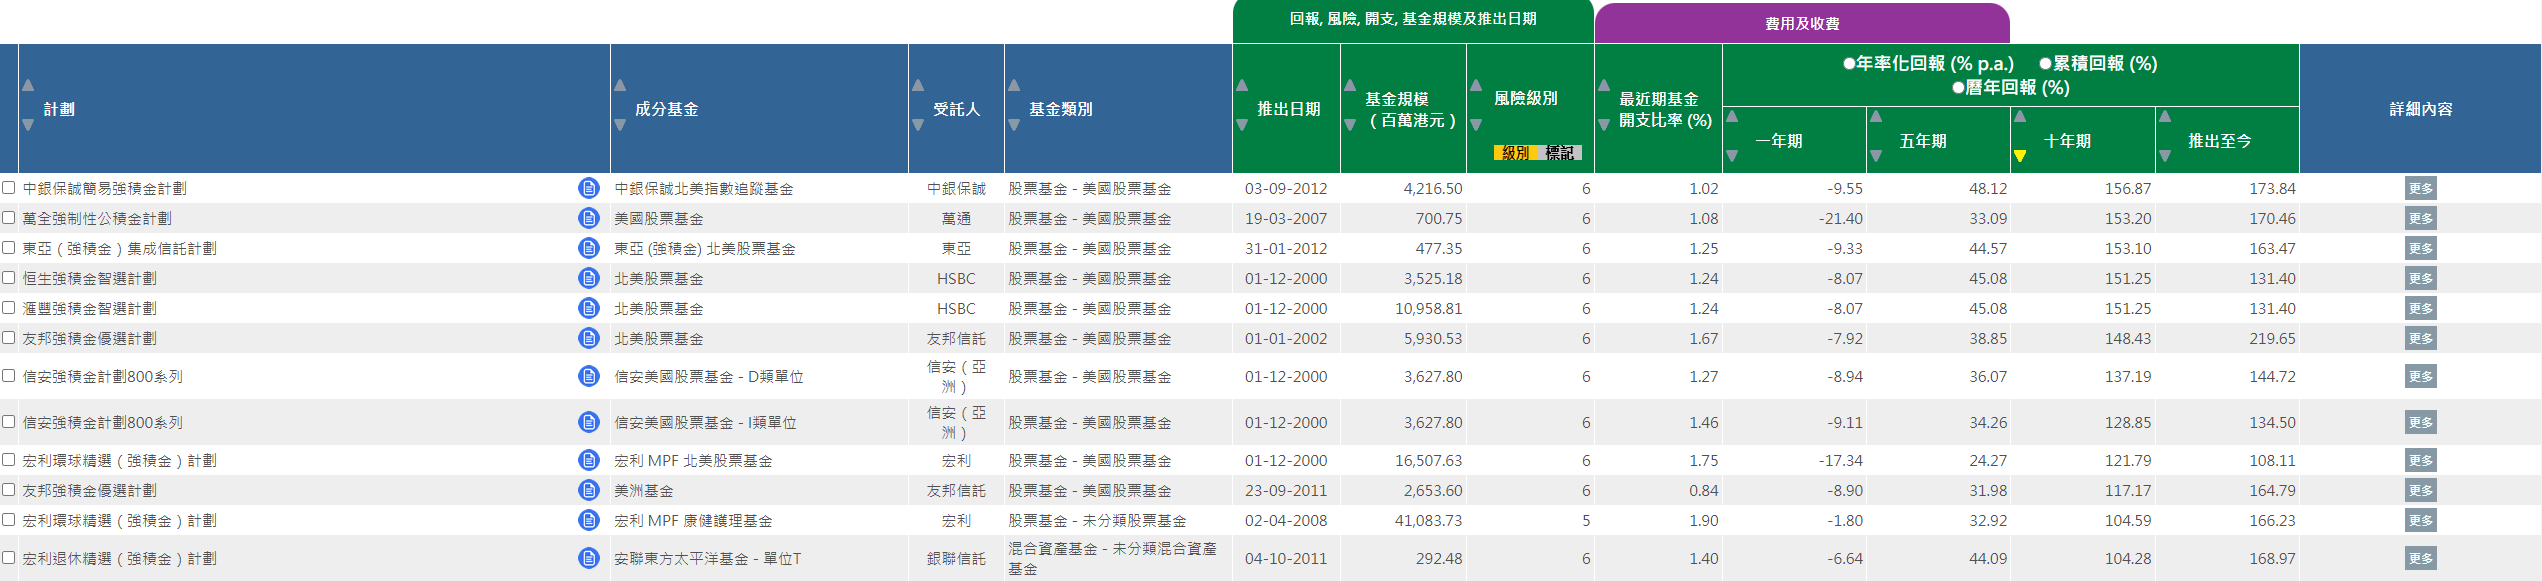The image size is (2542, 581).
Task: Click launch date 19-03-2007
Action: pyautogui.click(x=1286, y=219)
